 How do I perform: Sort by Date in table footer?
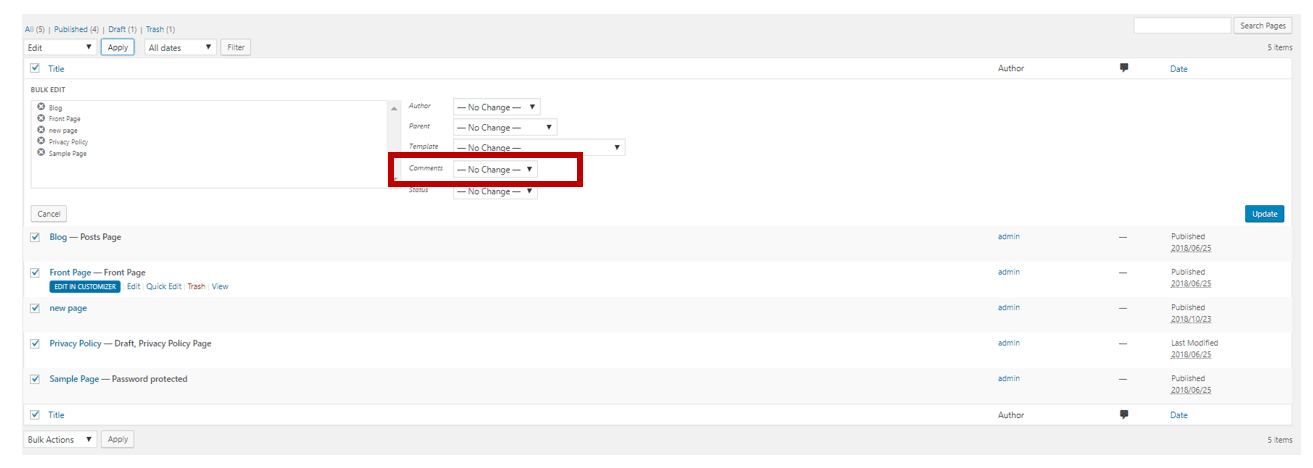(1179, 414)
